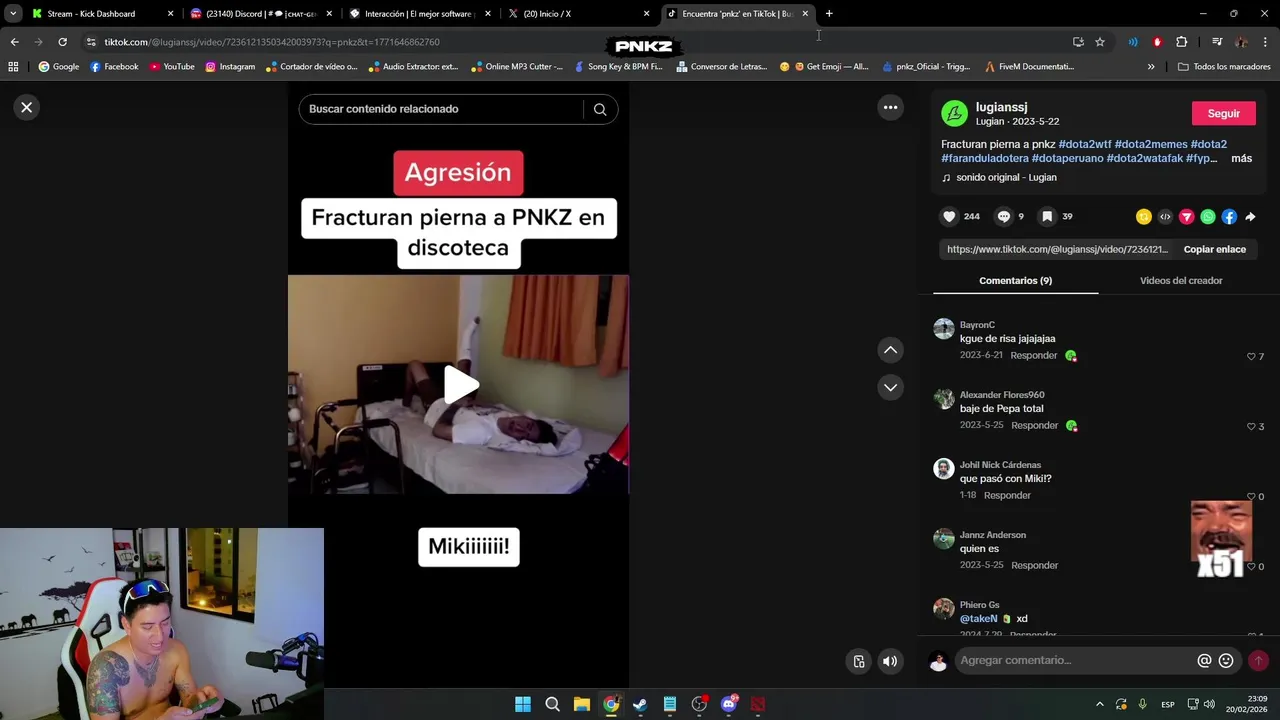The width and height of the screenshot is (1280, 720).
Task: Click the Agregar comentario input field
Action: point(1075,660)
